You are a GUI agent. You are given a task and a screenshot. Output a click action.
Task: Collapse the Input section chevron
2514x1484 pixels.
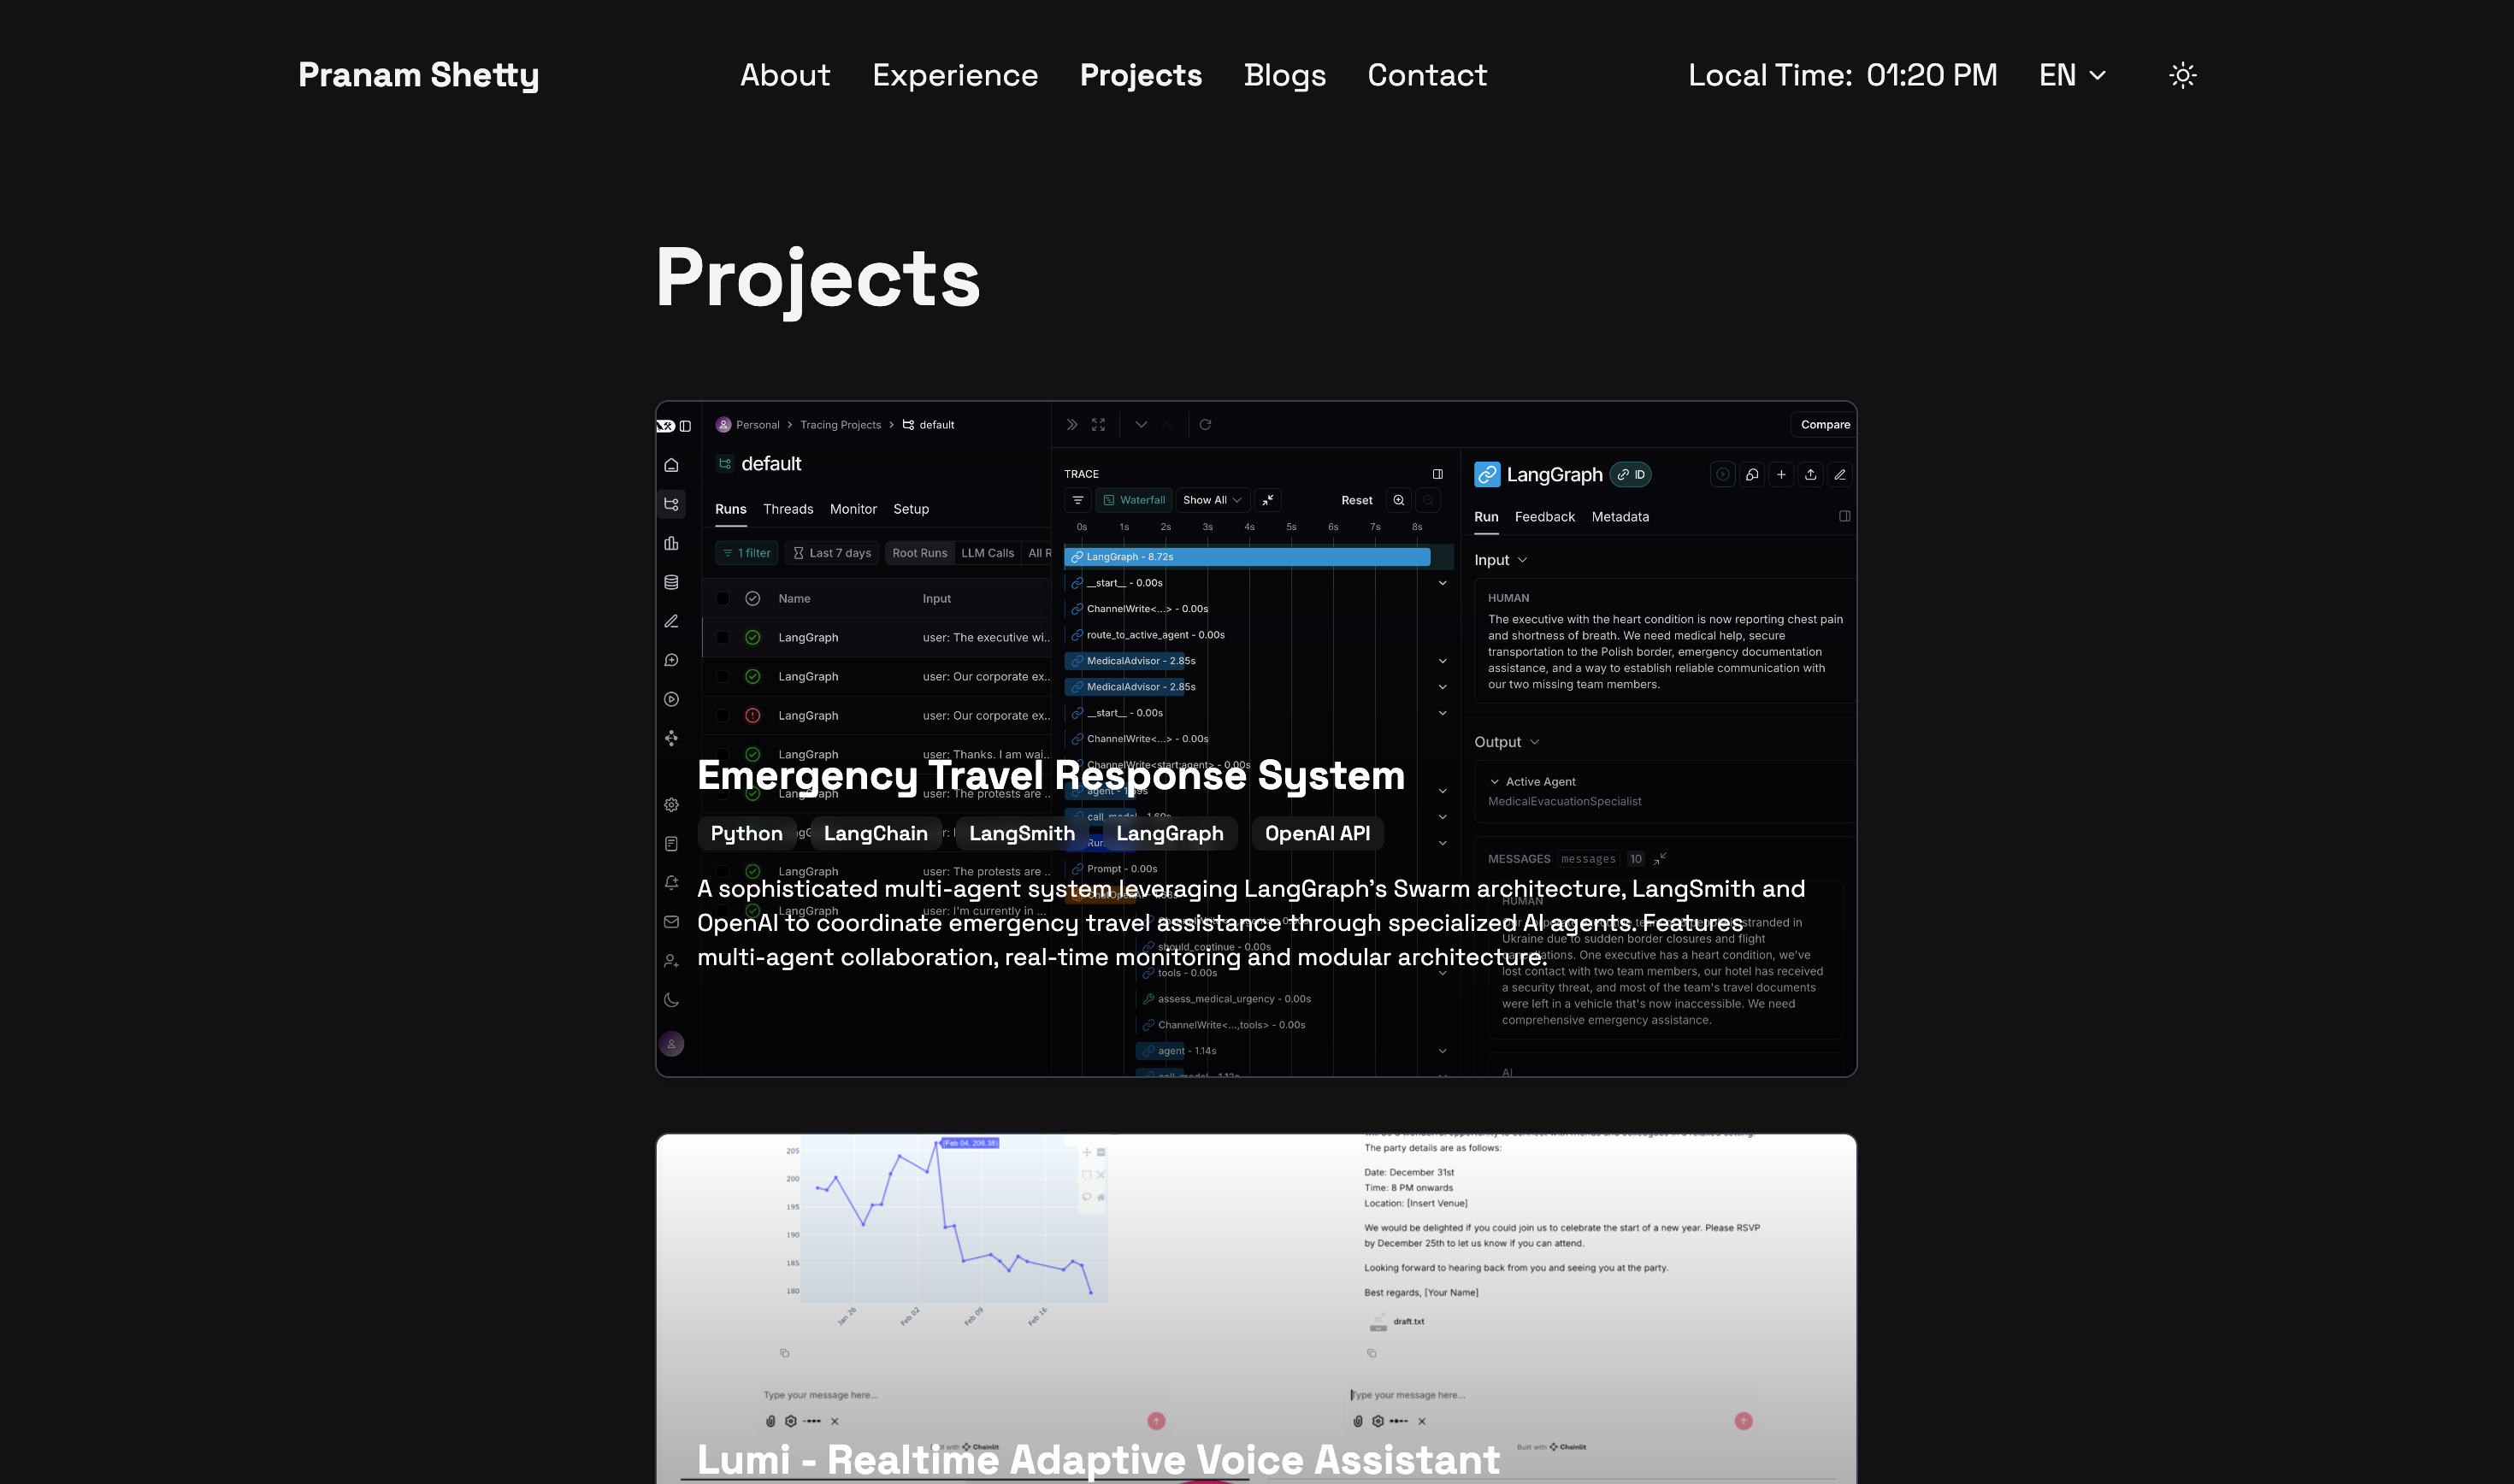(1522, 560)
